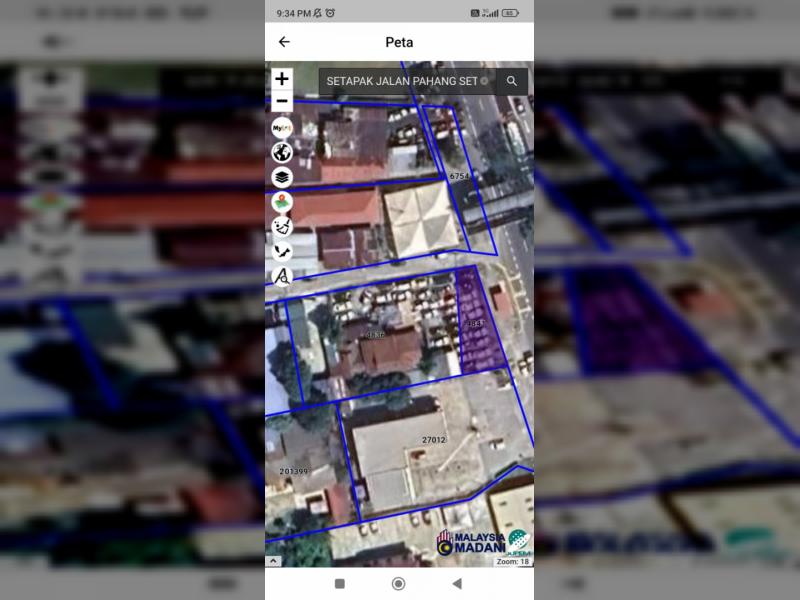Screen dimensions: 800x600
Task: Select the purple highlighted lot 4841
Action: [x=475, y=323]
